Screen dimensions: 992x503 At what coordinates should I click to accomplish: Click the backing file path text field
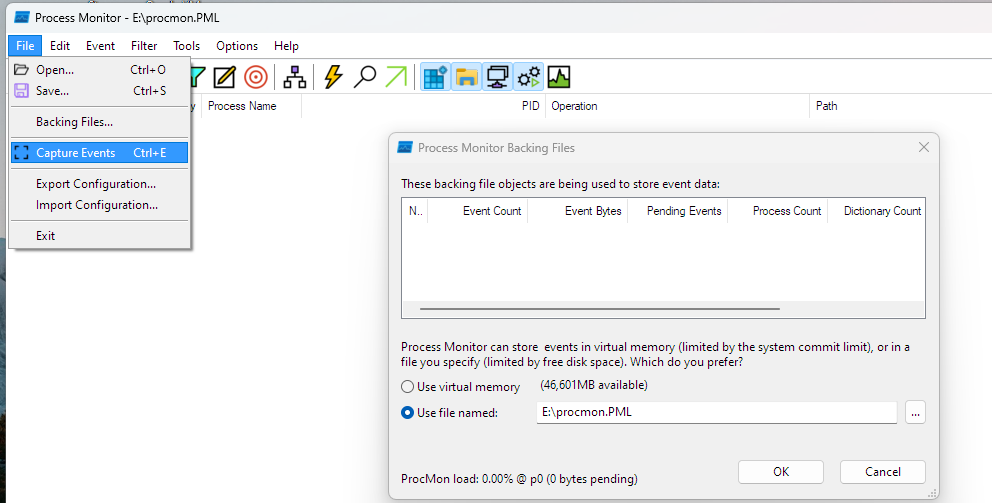(716, 412)
